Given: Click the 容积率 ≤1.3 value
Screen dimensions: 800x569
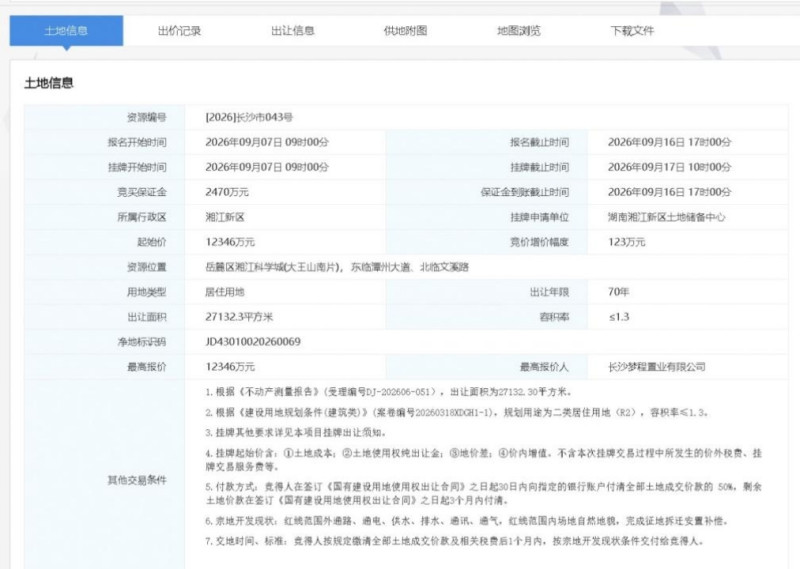Looking at the screenshot, I should tap(618, 317).
